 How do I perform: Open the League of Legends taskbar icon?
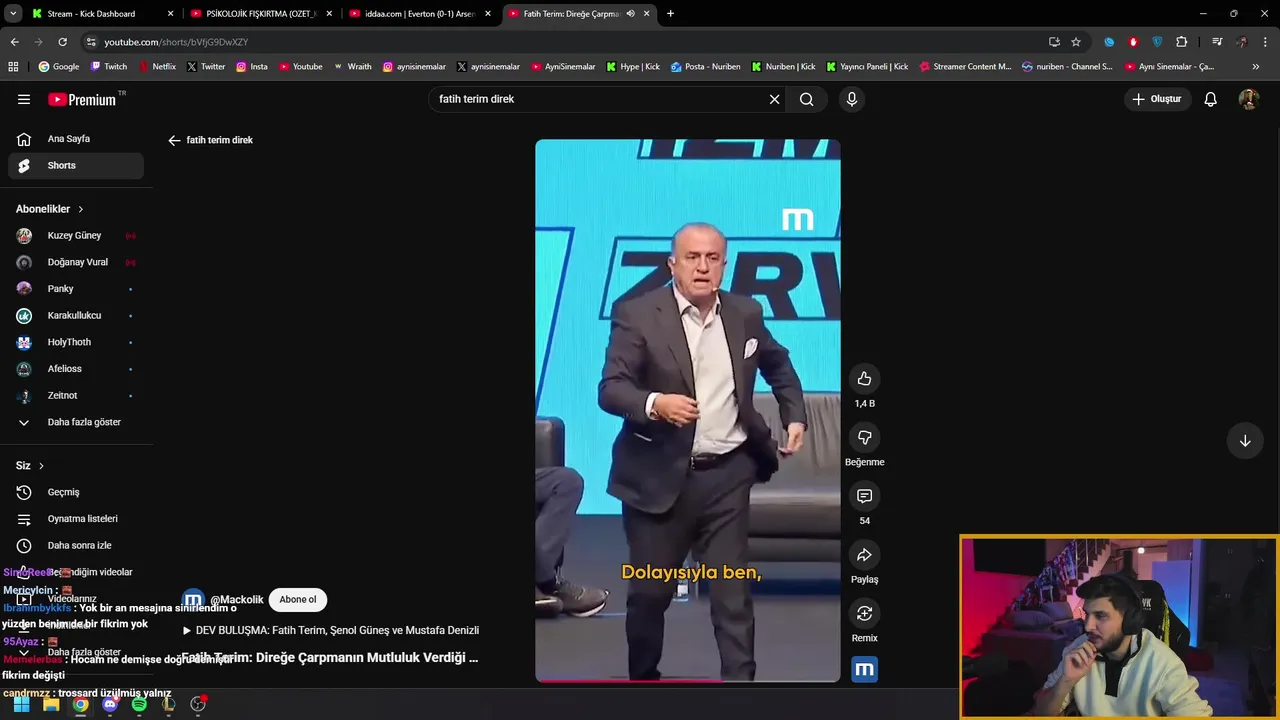point(168,704)
